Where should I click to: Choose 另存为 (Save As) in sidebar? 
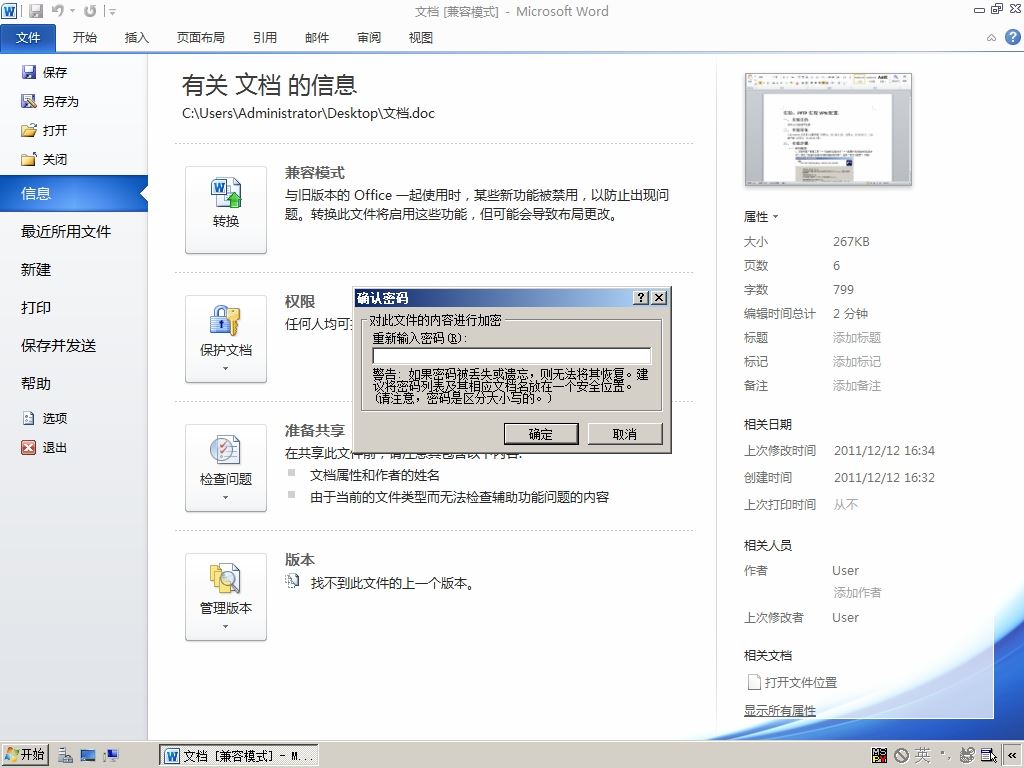tap(50, 101)
